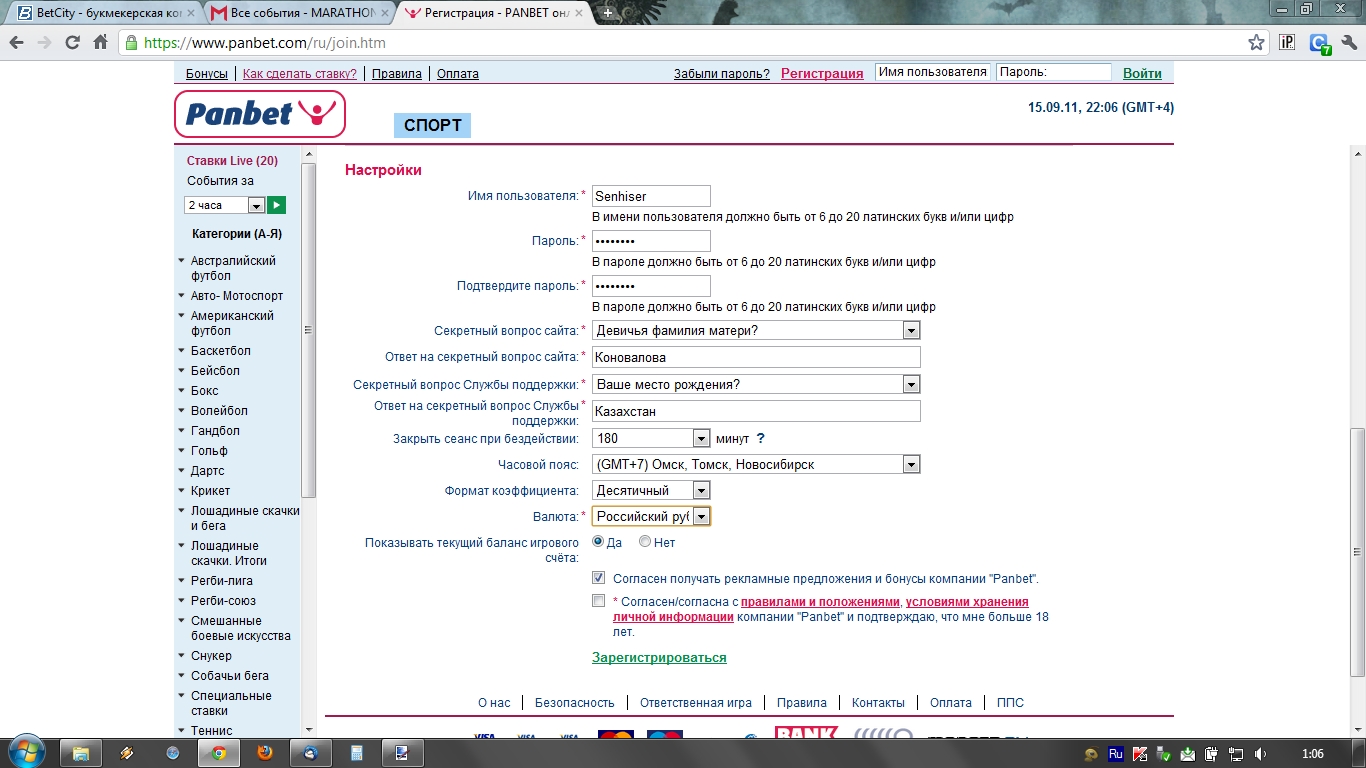Open the Windows Start menu

[x=26, y=752]
